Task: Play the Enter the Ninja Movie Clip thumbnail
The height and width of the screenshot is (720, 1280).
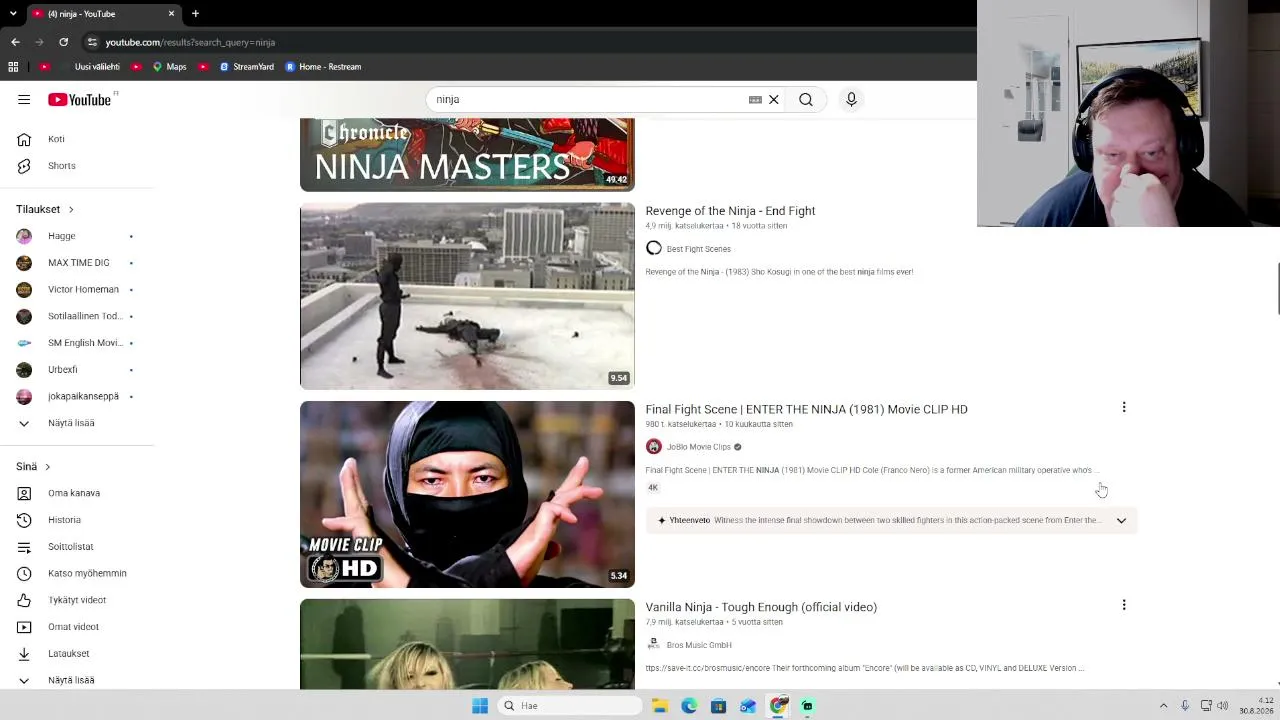Action: click(x=467, y=494)
